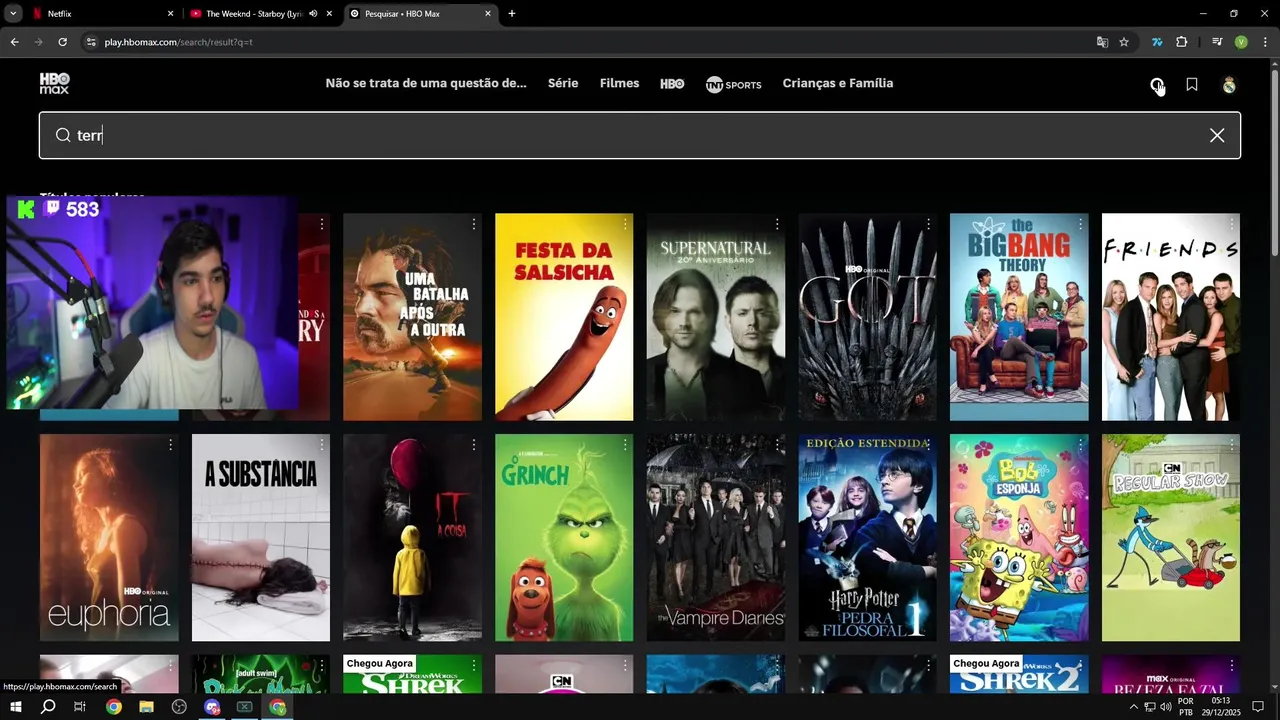The height and width of the screenshot is (720, 1280).
Task: Open File Explorer from the taskbar
Action: coord(146,707)
